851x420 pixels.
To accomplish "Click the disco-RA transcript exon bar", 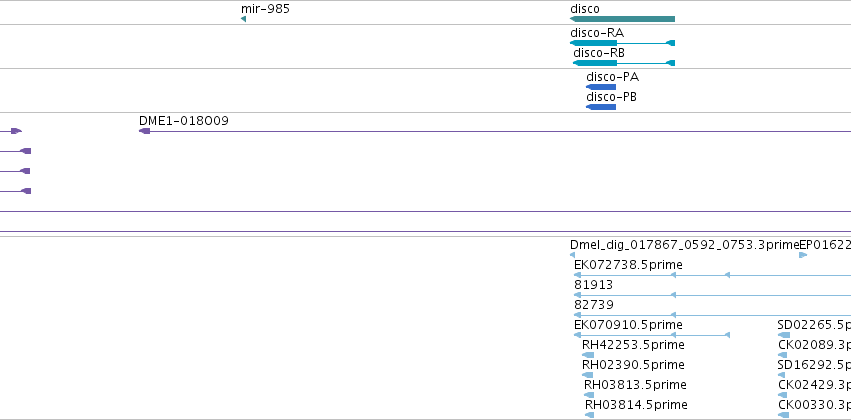I will pyautogui.click(x=593, y=43).
